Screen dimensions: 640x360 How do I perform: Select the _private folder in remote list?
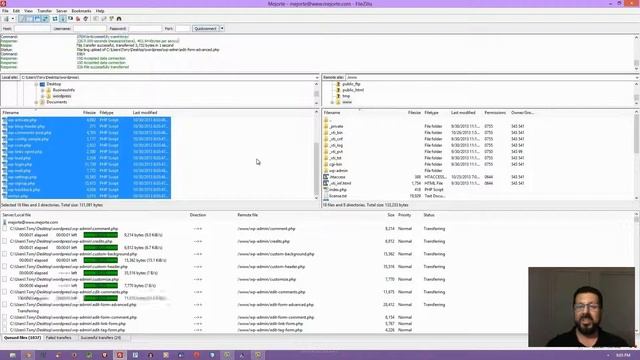point(336,127)
